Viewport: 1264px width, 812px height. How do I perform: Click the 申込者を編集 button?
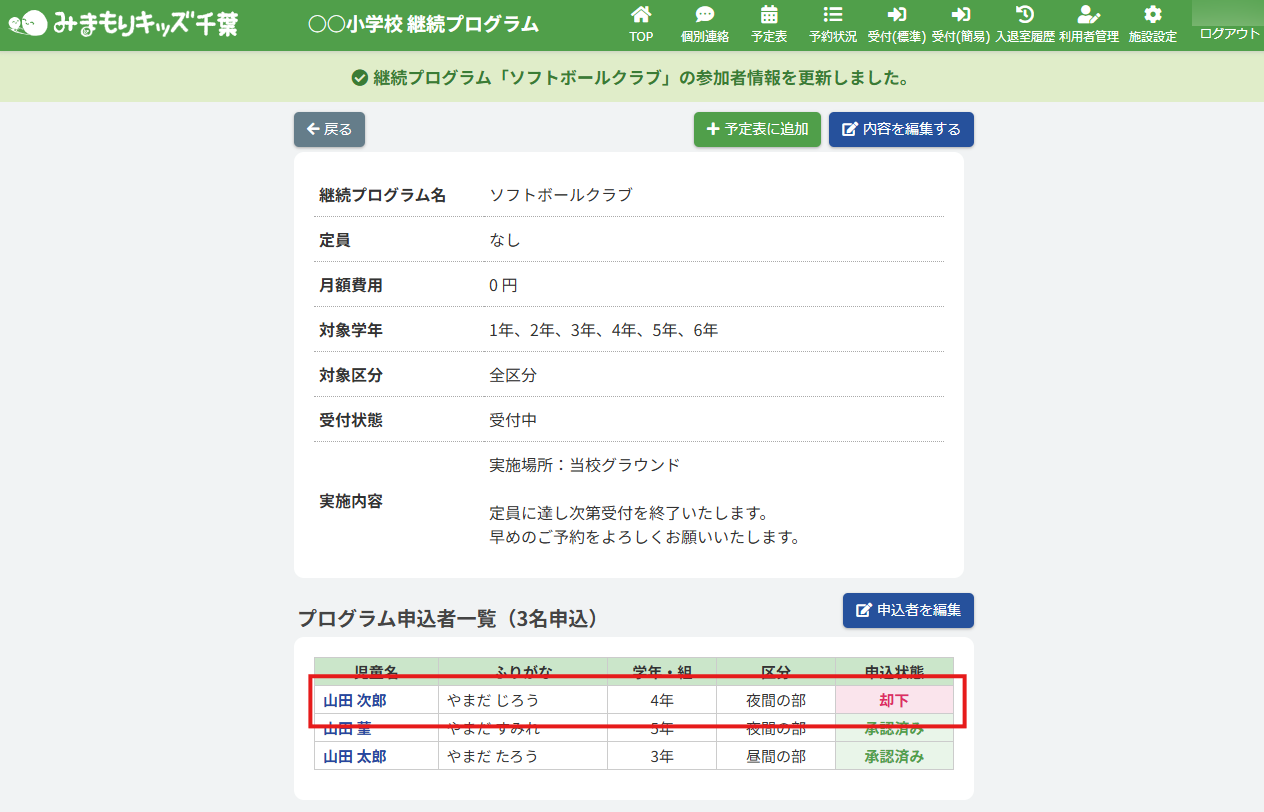[x=907, y=610]
